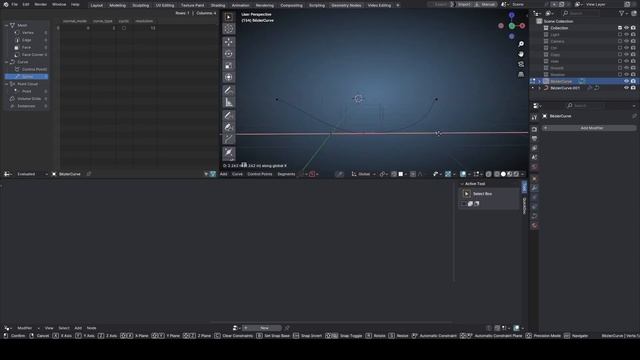Collapse the Mesh domain group in spreadsheet

[x=7, y=25]
